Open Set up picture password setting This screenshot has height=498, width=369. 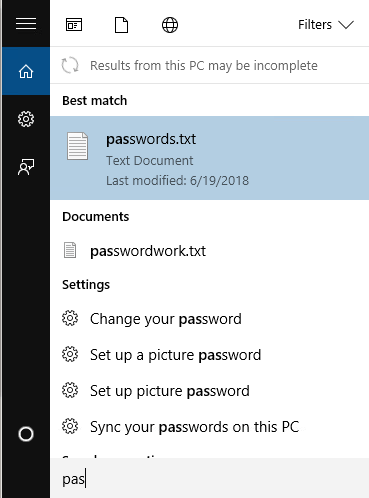(209, 391)
